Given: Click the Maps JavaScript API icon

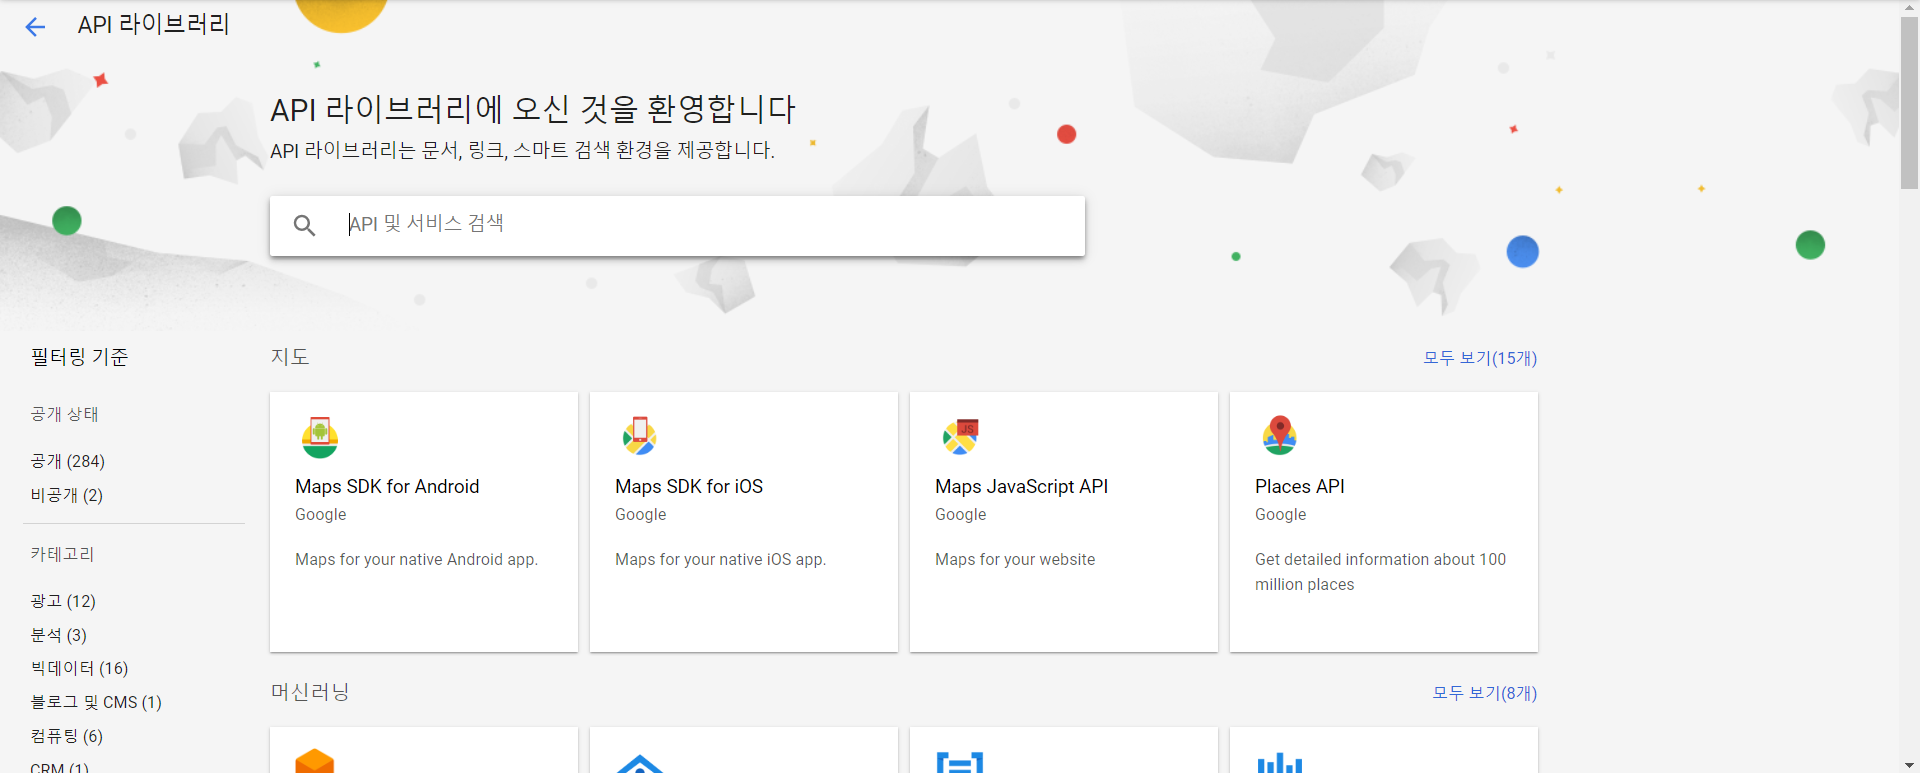Looking at the screenshot, I should point(960,436).
